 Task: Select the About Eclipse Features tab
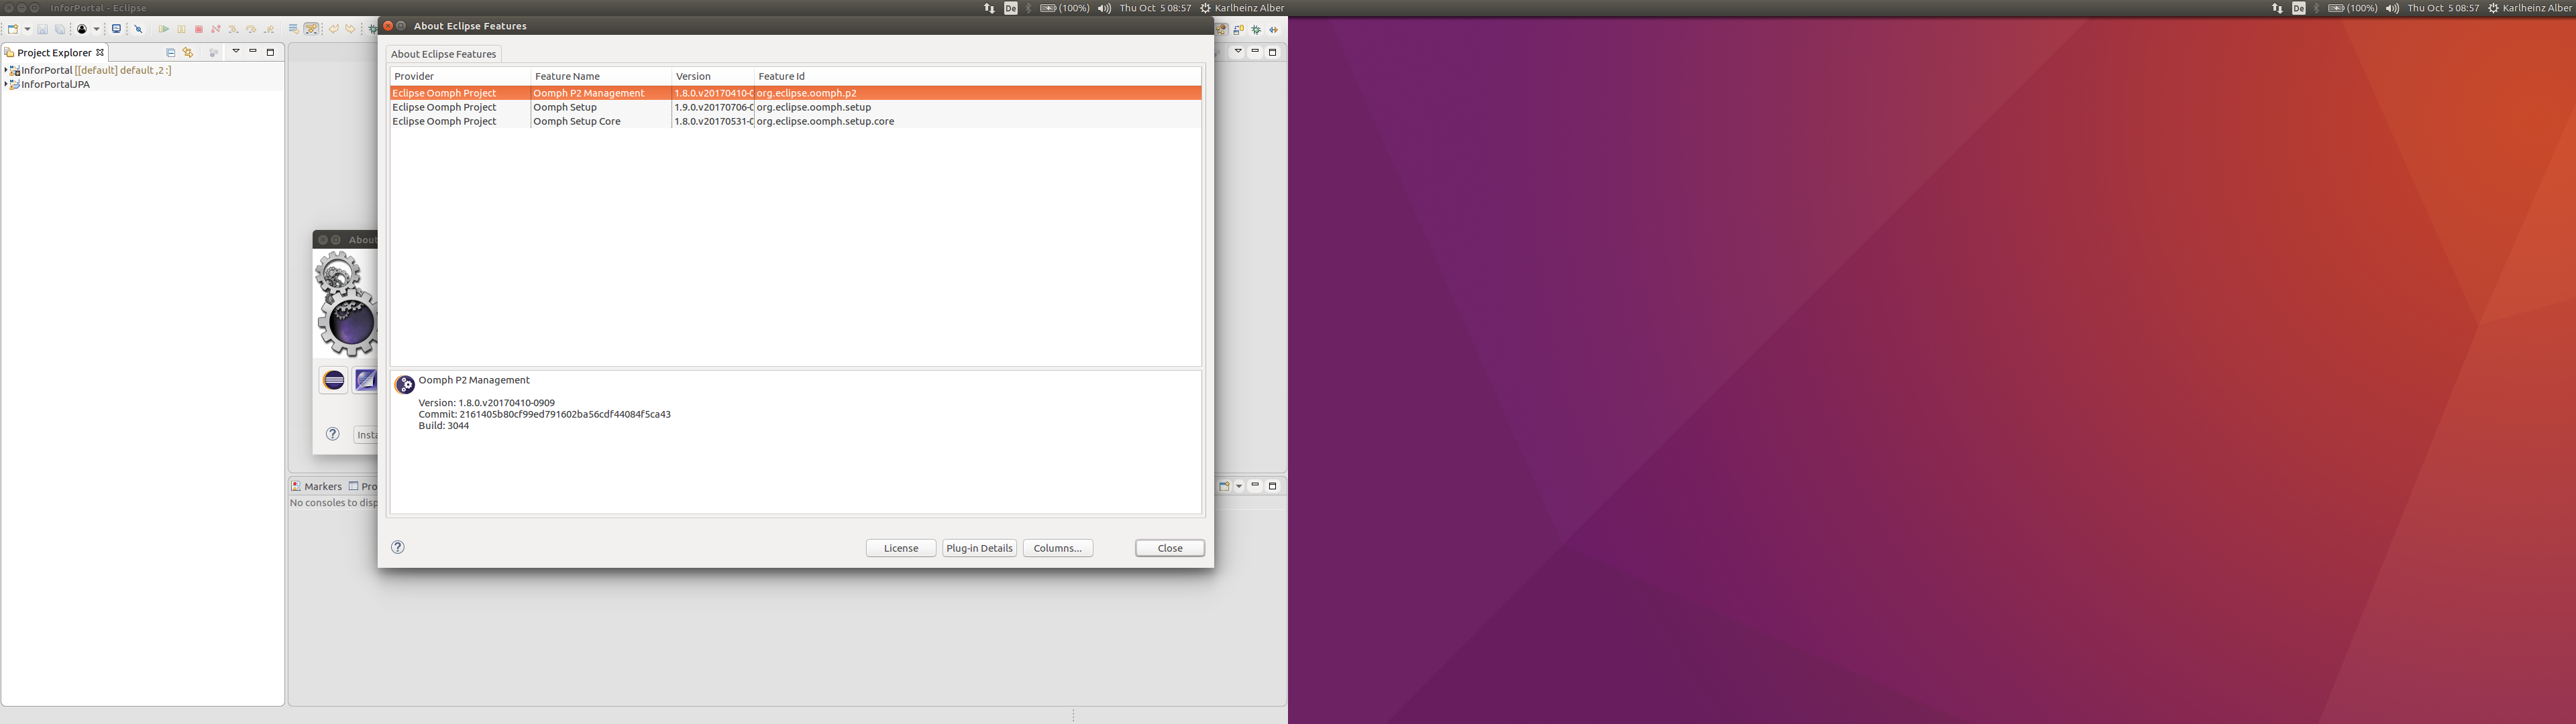coord(443,54)
